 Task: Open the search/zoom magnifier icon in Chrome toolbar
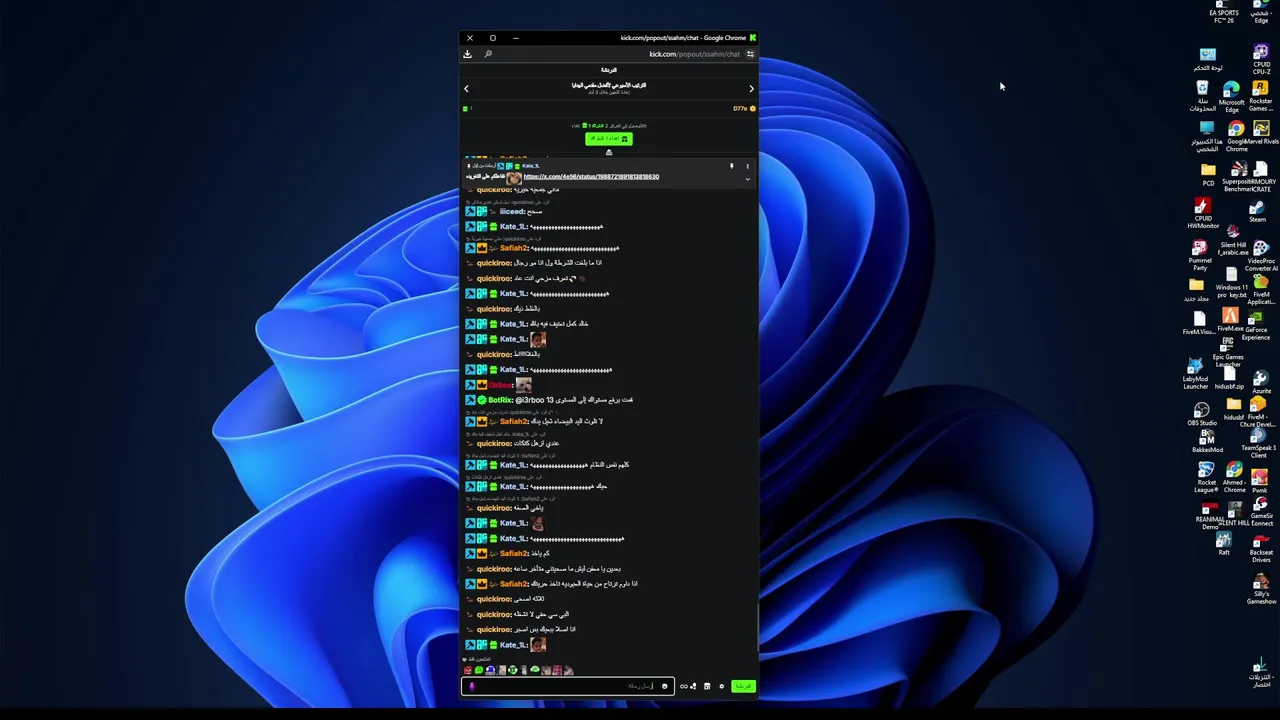coord(488,54)
